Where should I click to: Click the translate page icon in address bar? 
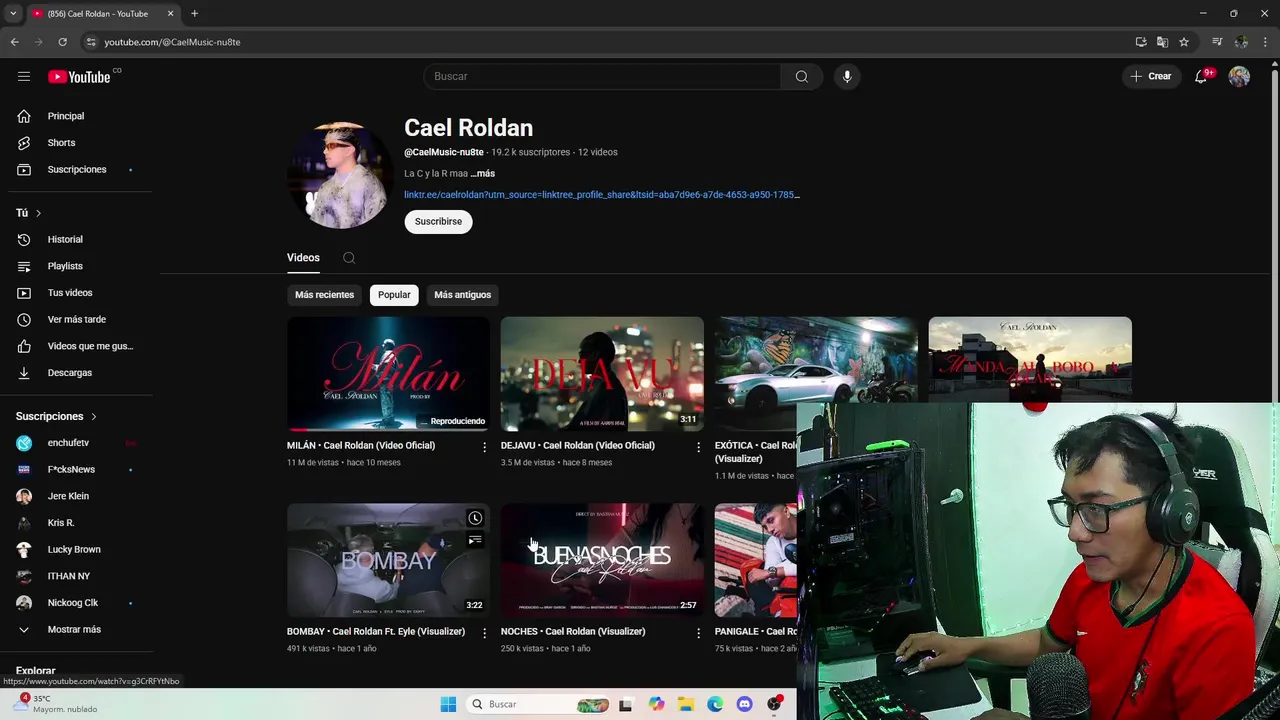1162,42
